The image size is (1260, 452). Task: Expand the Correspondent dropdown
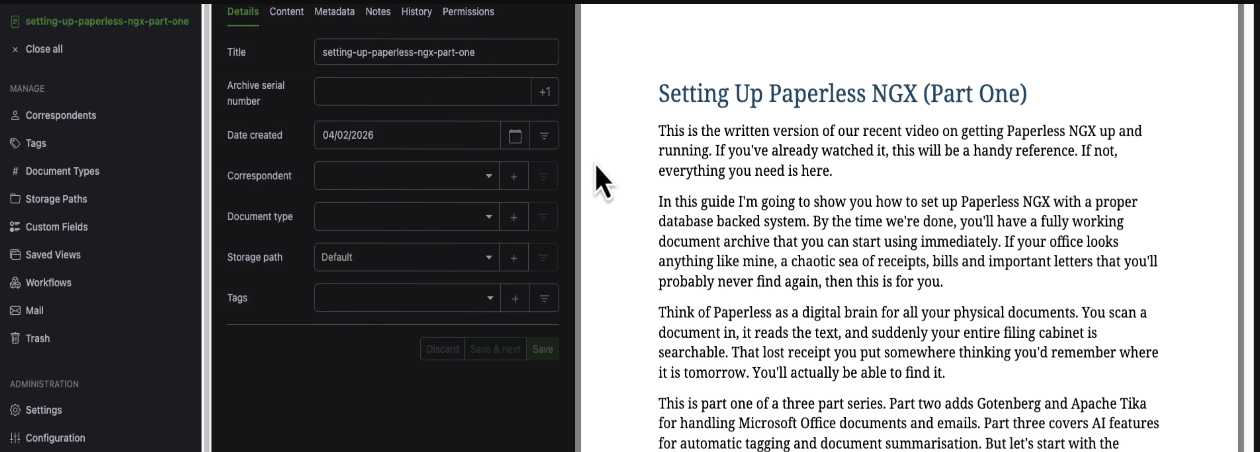[x=489, y=176]
